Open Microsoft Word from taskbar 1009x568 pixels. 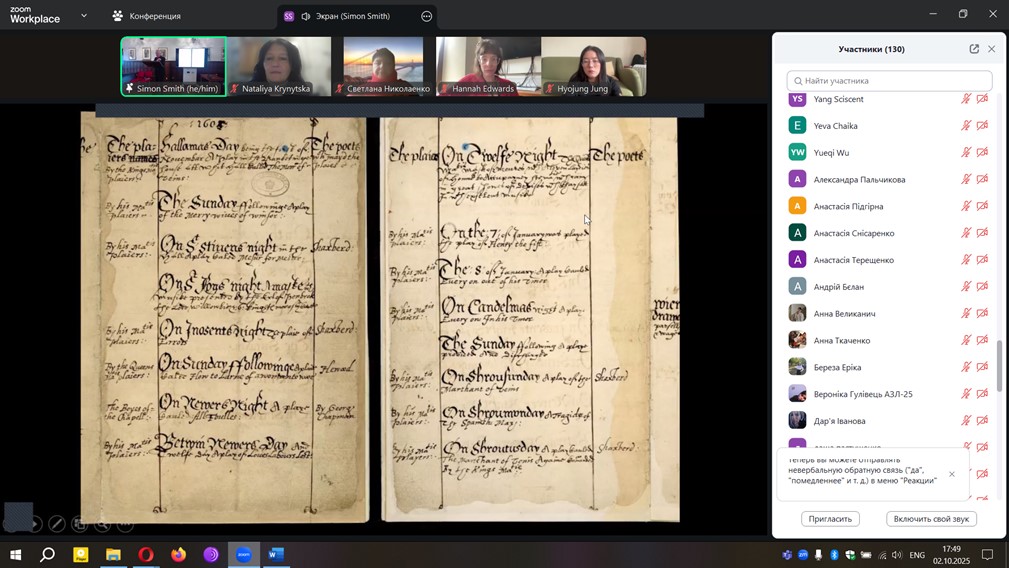pos(277,554)
